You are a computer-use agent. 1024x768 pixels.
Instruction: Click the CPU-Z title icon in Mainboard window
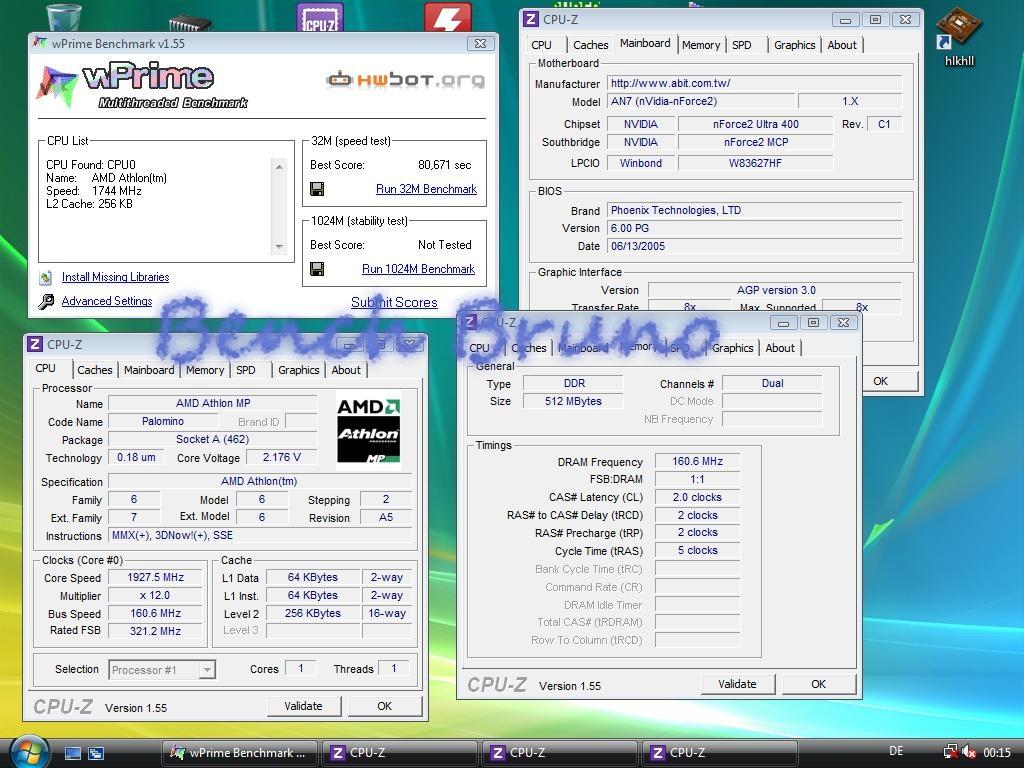tap(532, 20)
